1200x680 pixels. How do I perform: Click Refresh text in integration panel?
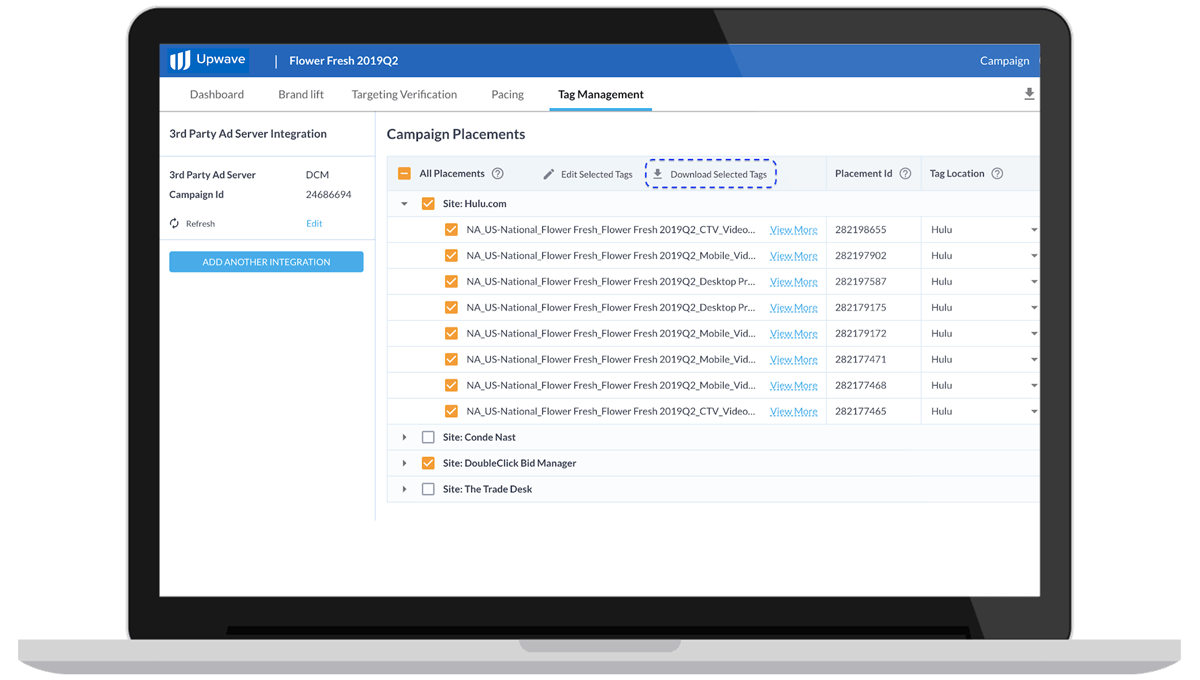200,224
